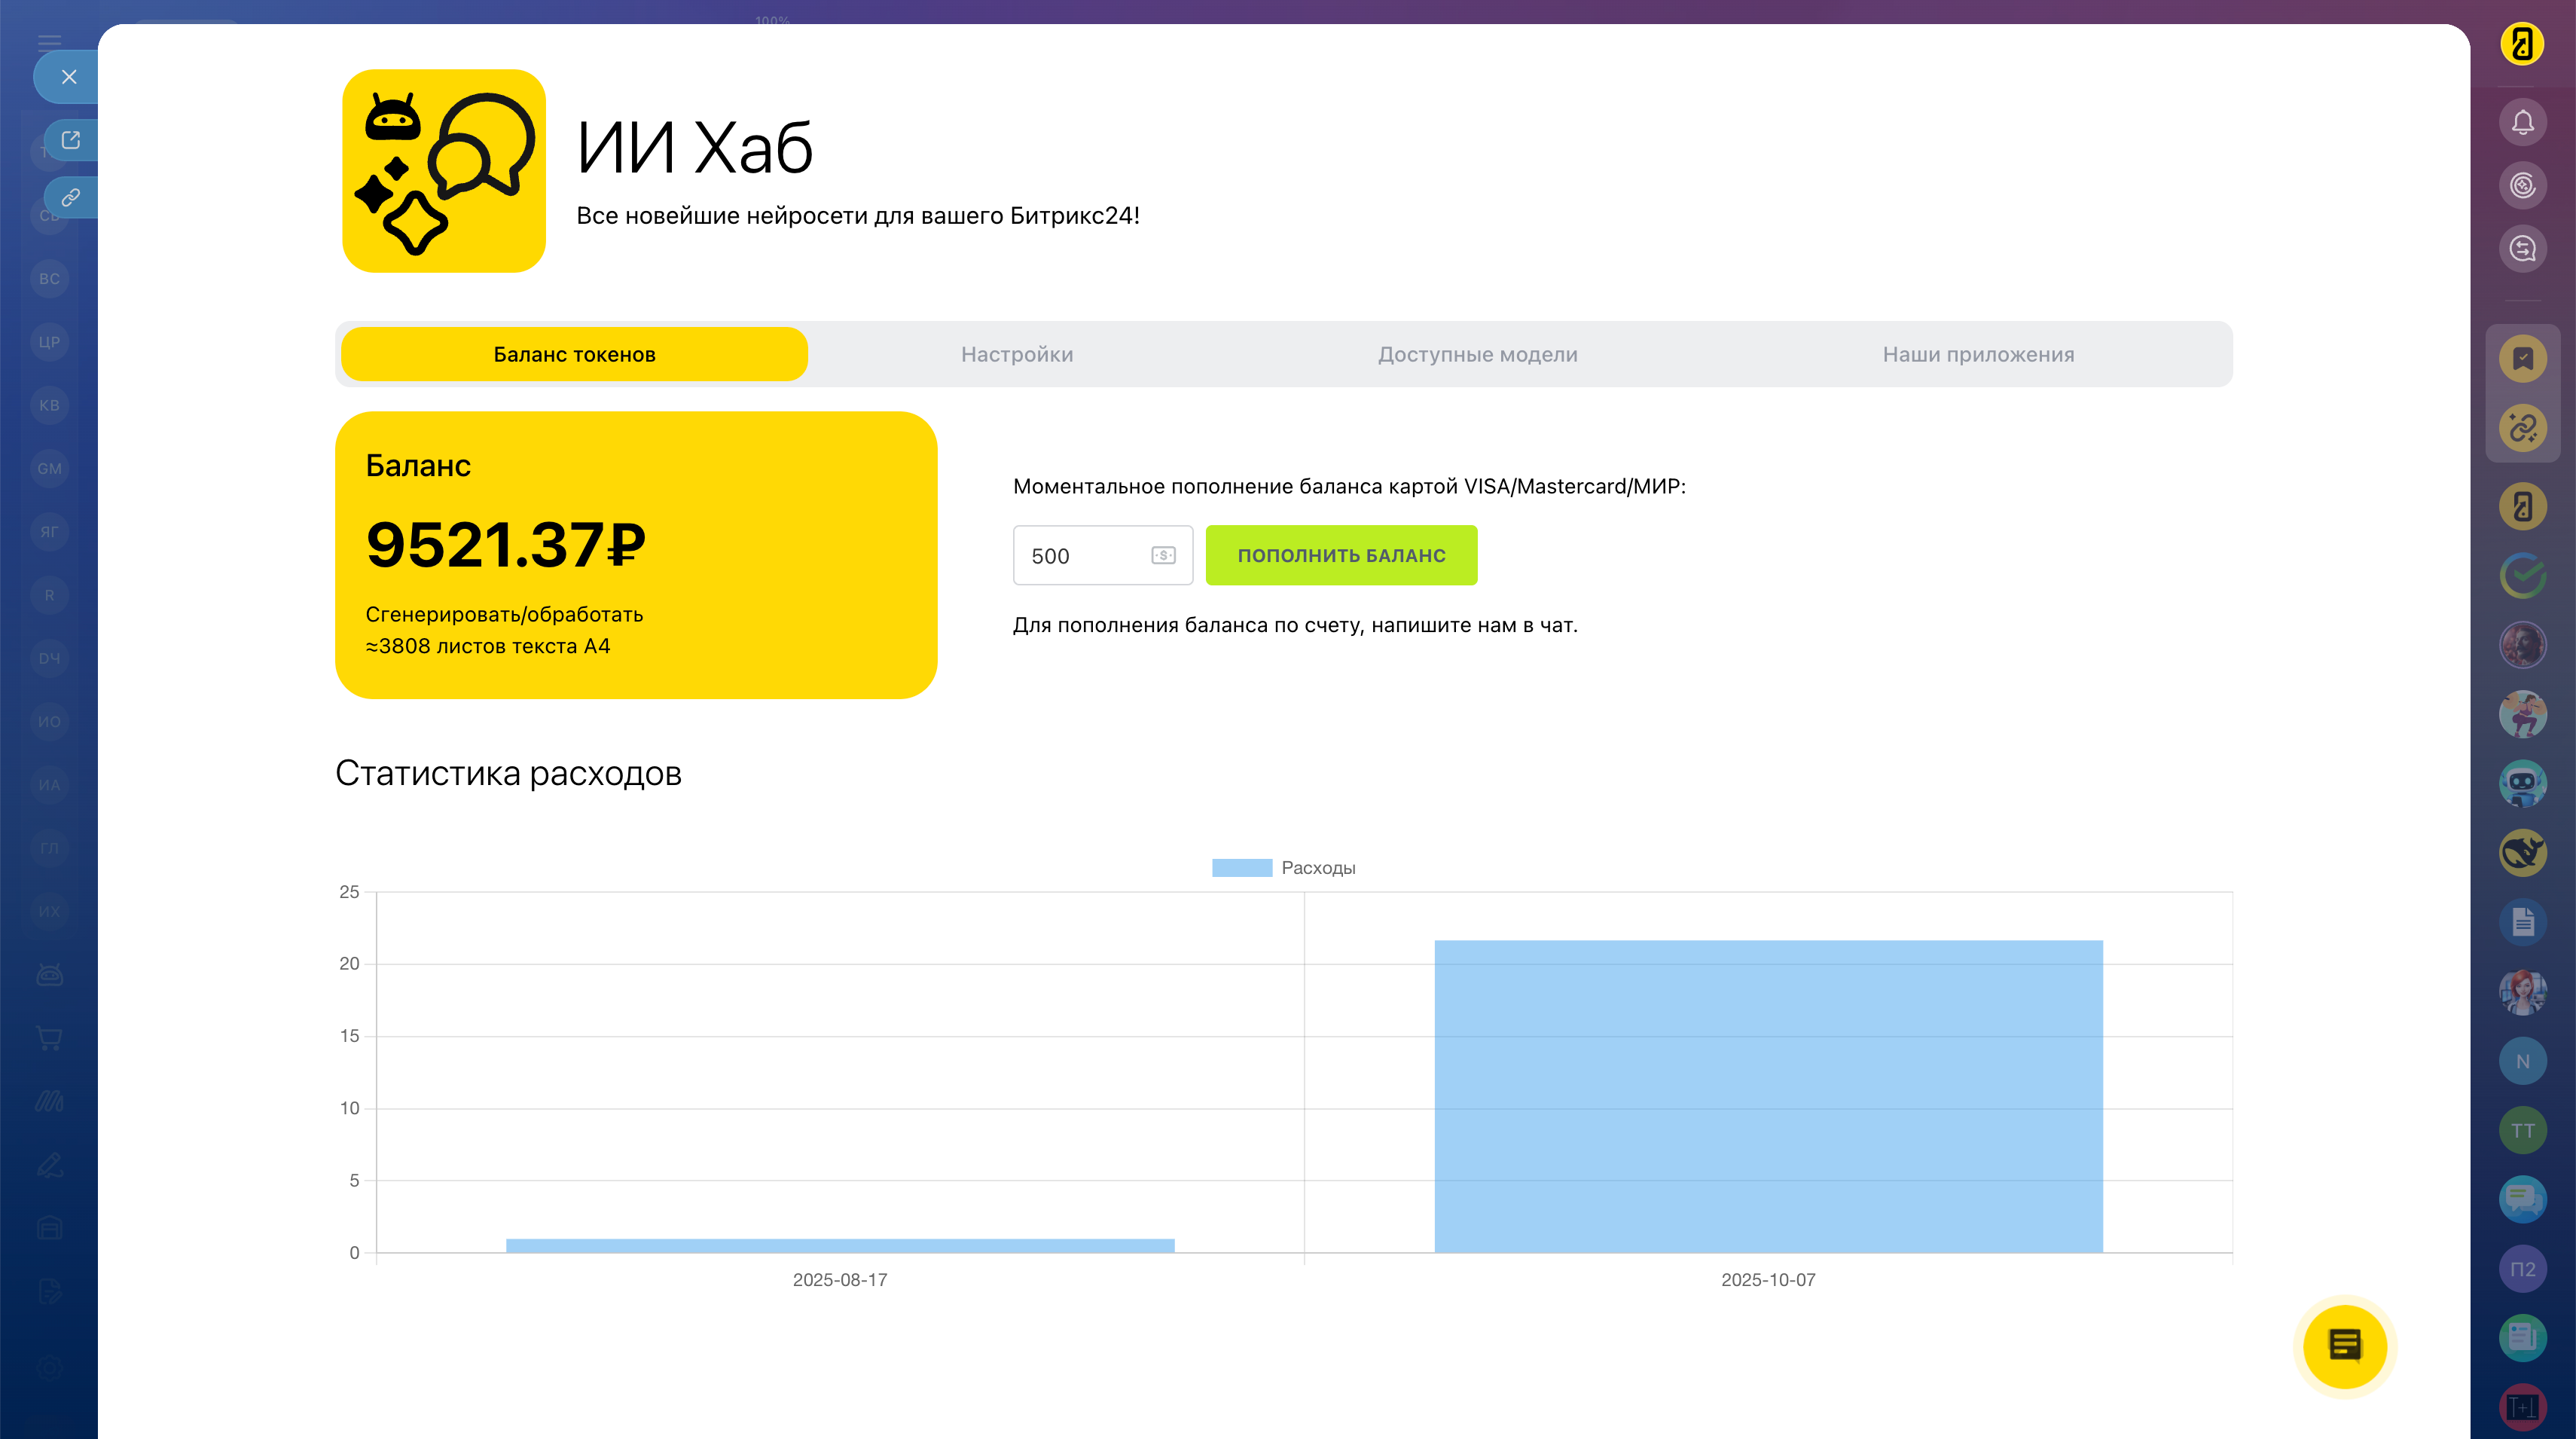
Task: Open the ТТ green chat avatar
Action: pos(2522,1130)
